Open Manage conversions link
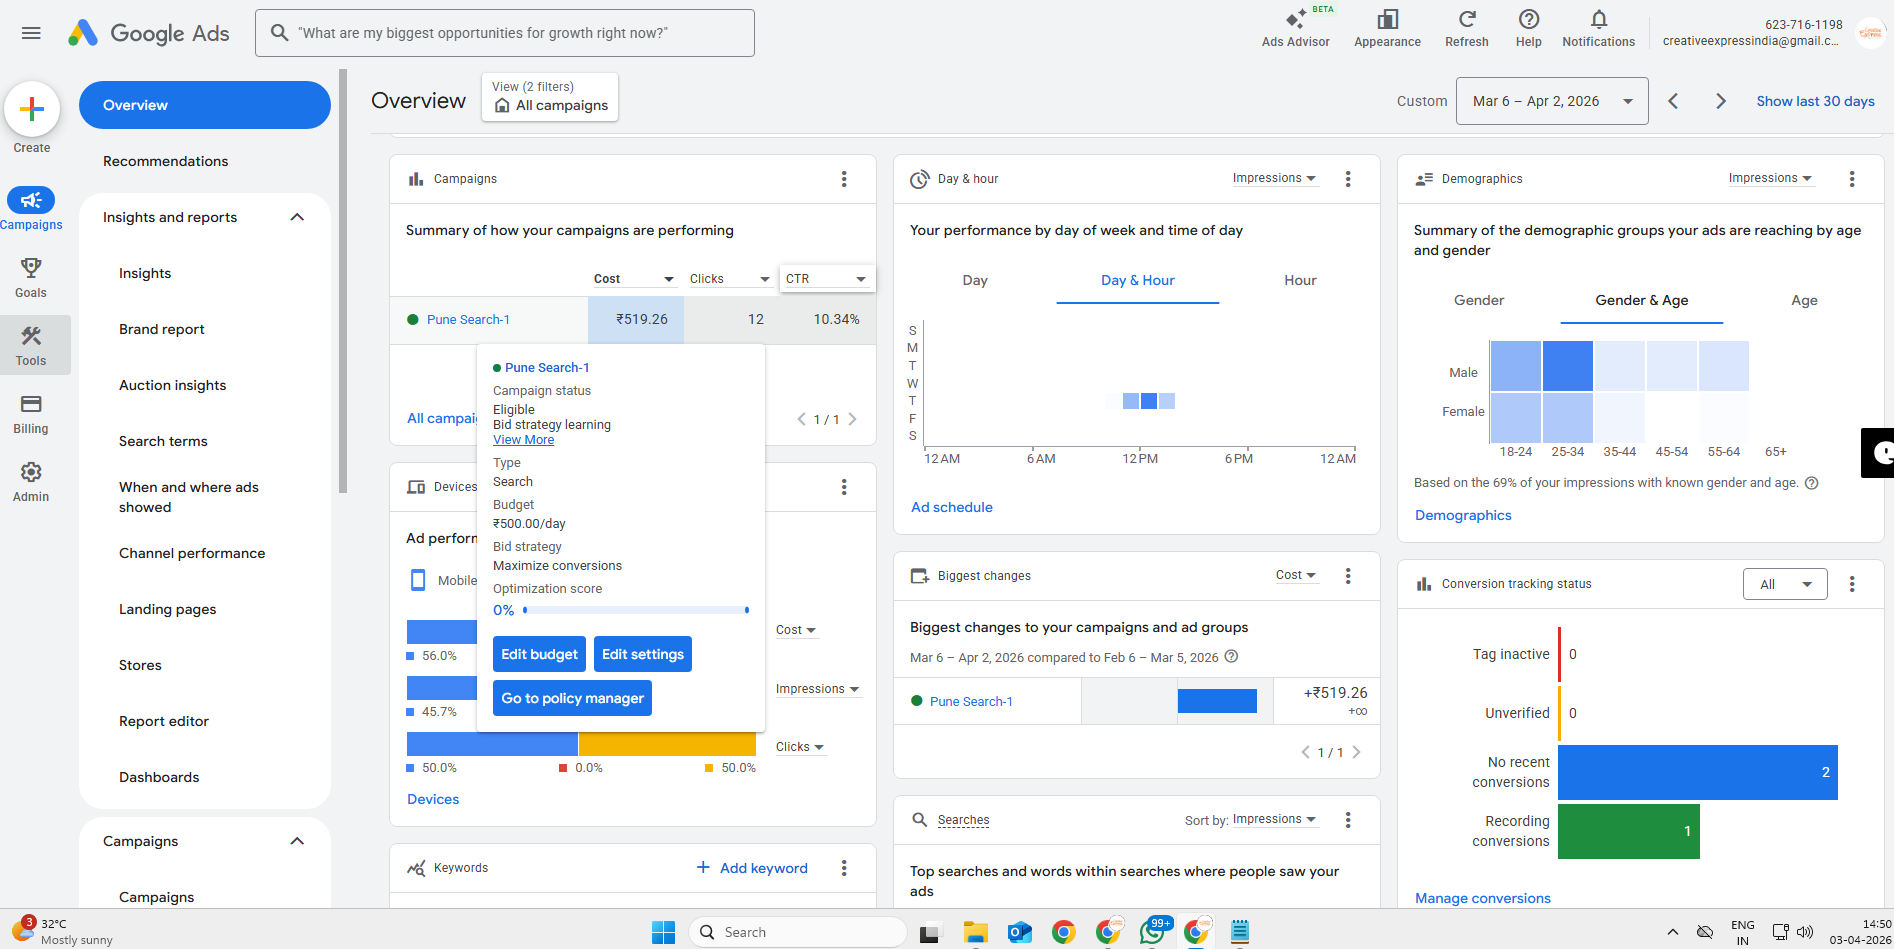This screenshot has height=949, width=1894. (1482, 898)
